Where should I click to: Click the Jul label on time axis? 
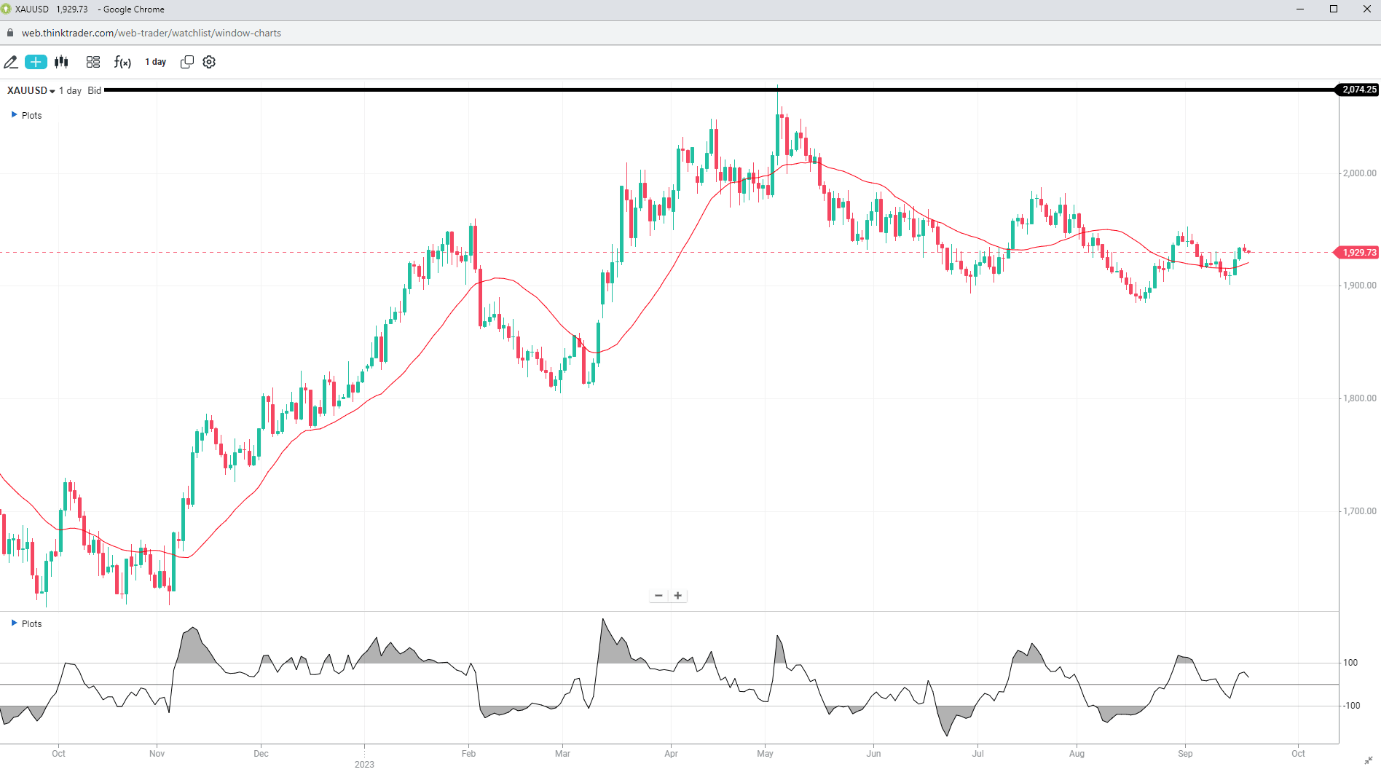click(x=977, y=753)
